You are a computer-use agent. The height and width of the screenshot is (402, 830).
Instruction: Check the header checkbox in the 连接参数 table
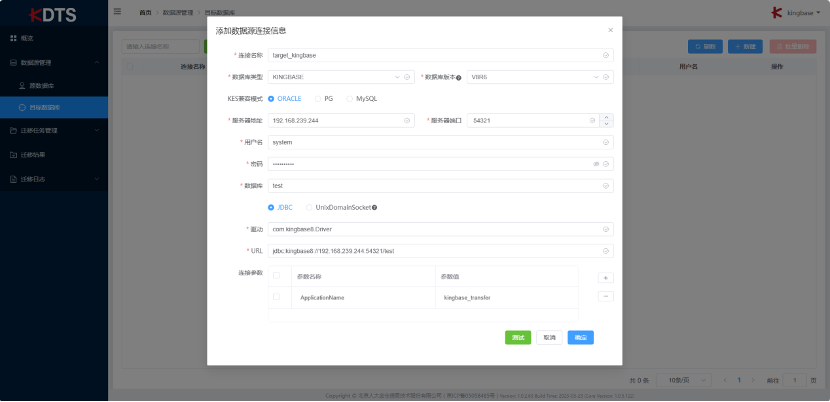[276, 275]
